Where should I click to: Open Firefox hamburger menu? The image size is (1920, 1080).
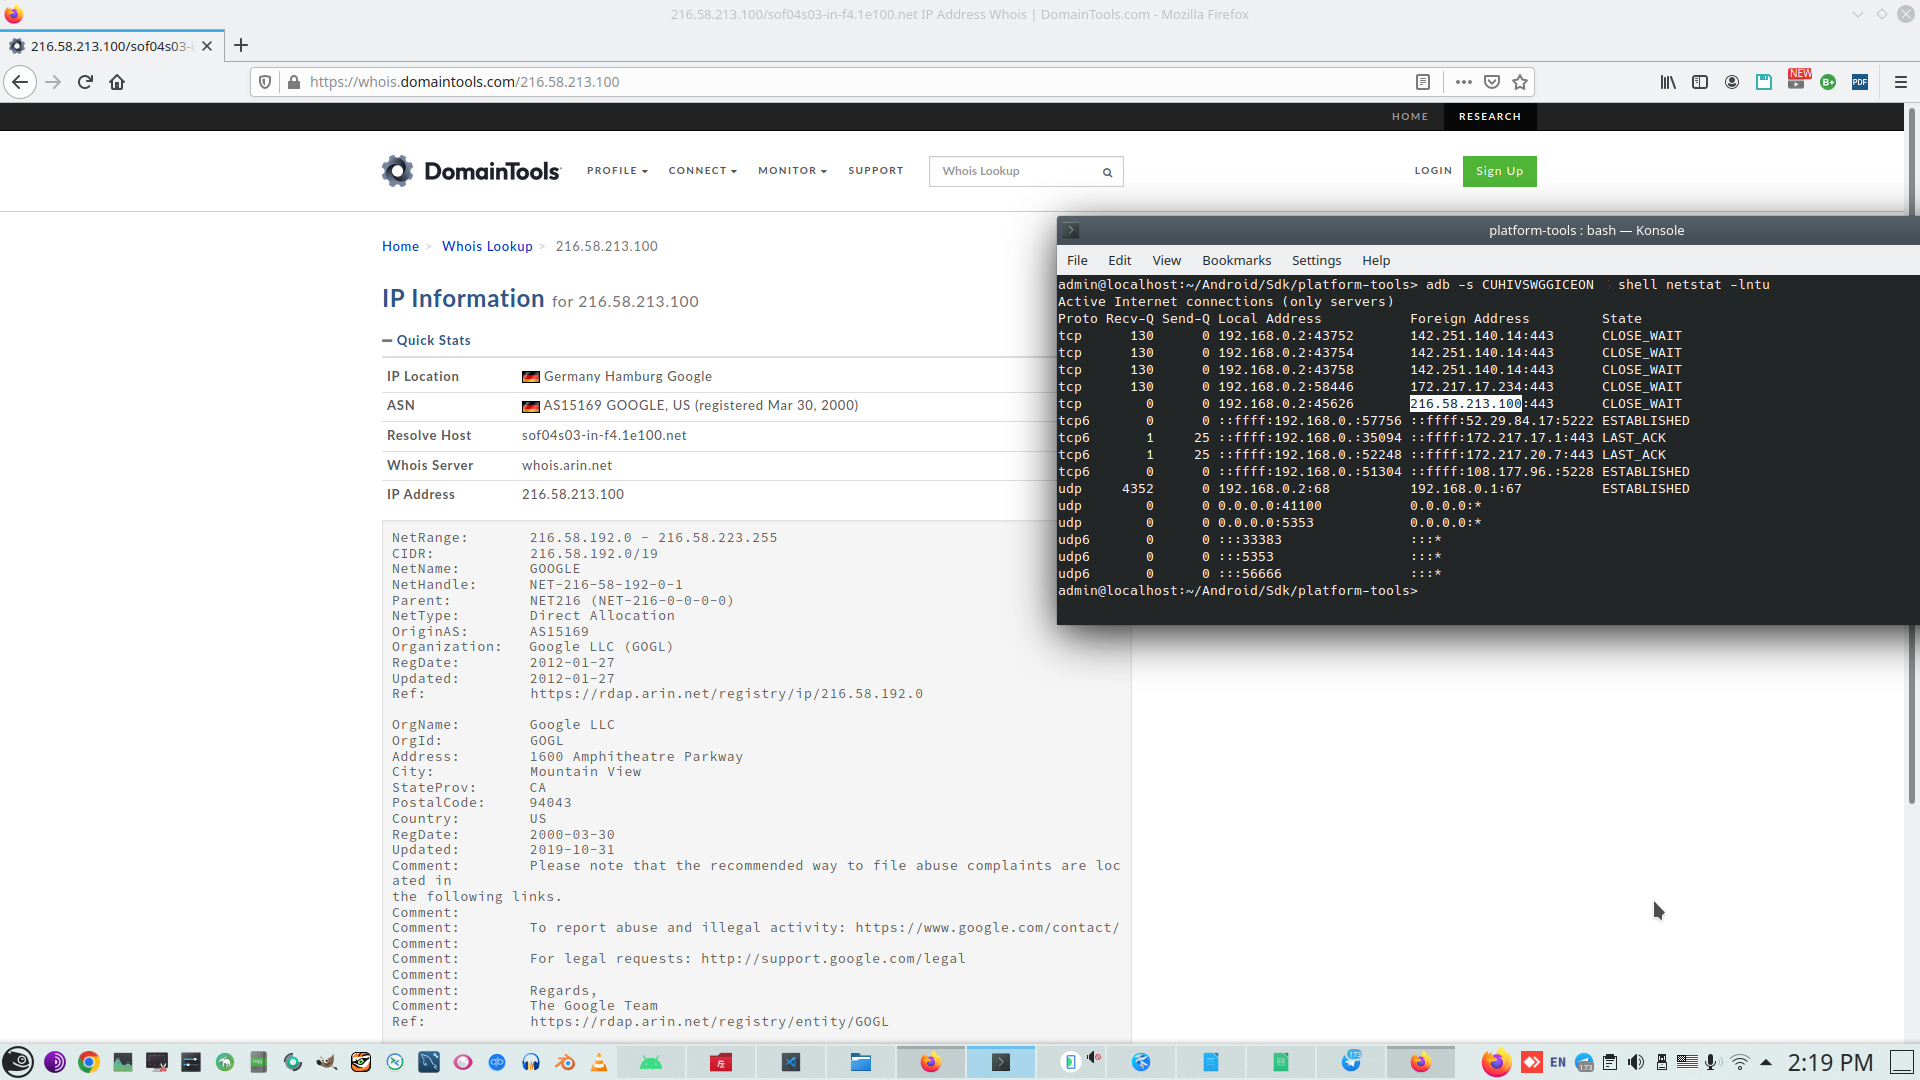pos(1900,82)
